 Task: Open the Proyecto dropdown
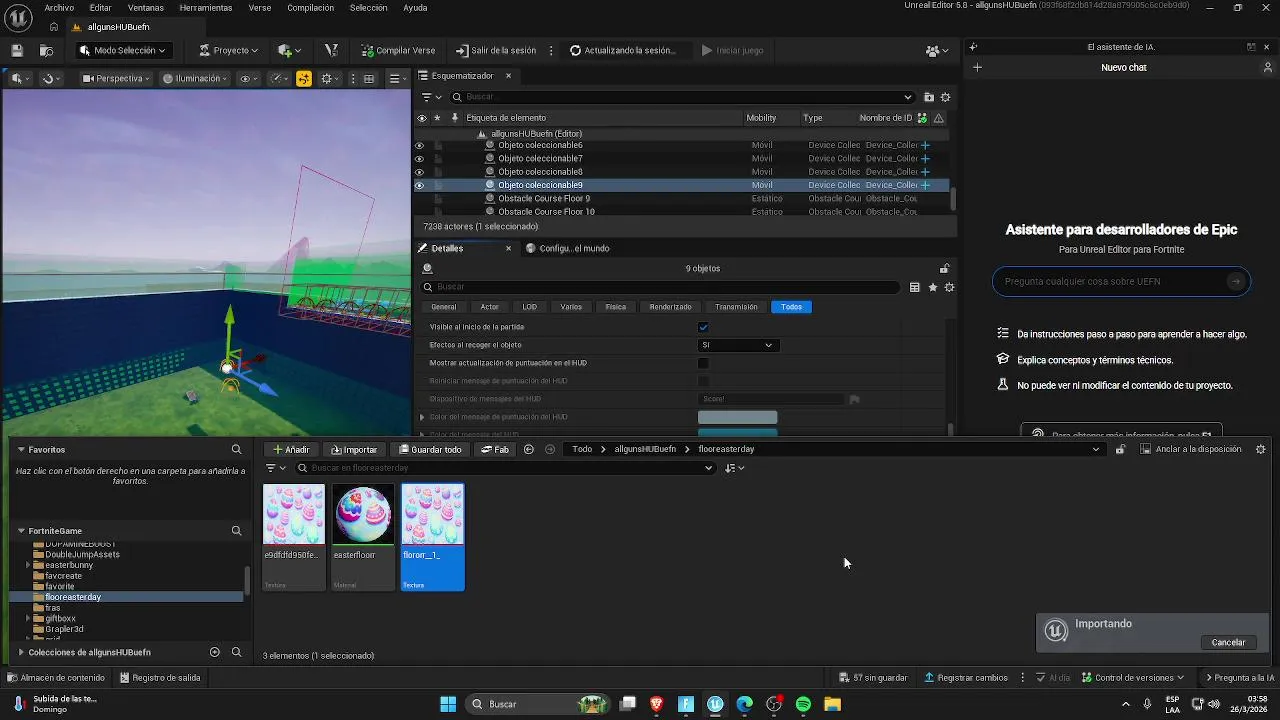228,50
